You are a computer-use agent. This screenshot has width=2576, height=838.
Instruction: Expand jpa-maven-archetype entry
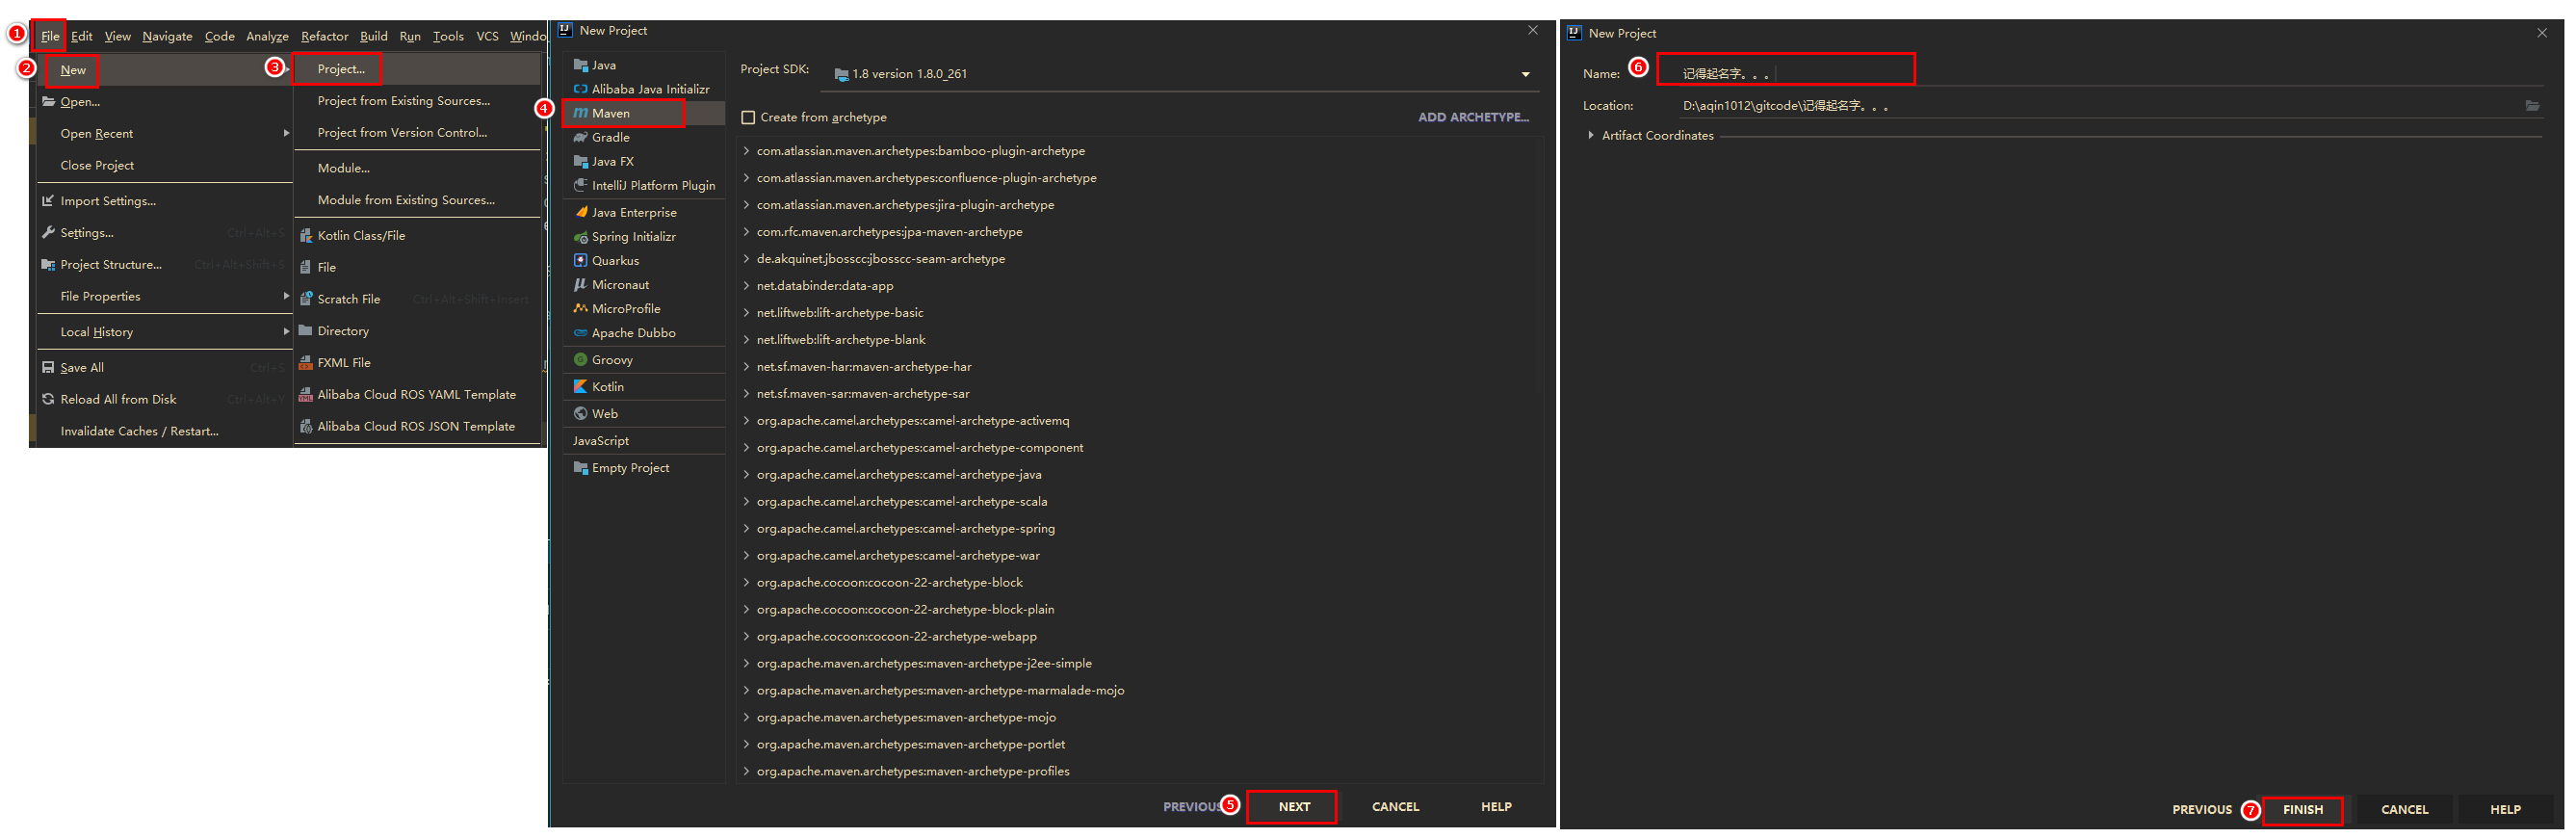pos(746,232)
